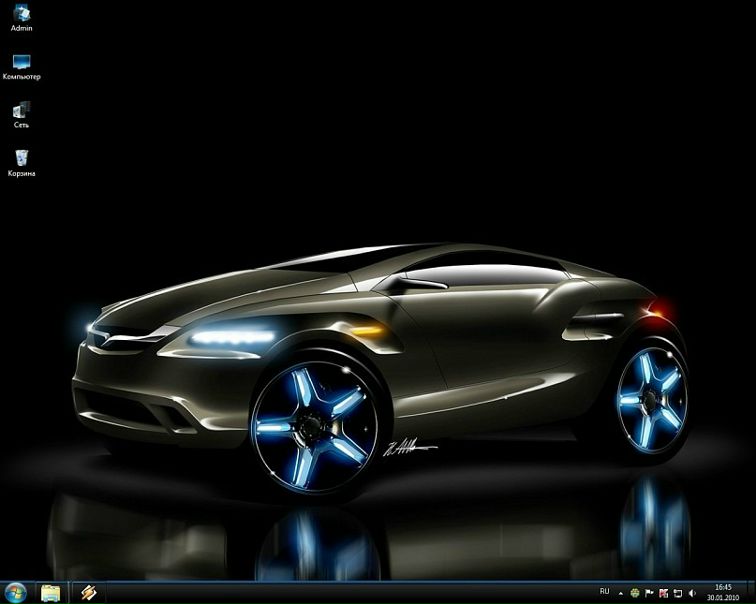This screenshot has width=756, height=604.
Task: Click the green round tray icon
Action: 635,593
